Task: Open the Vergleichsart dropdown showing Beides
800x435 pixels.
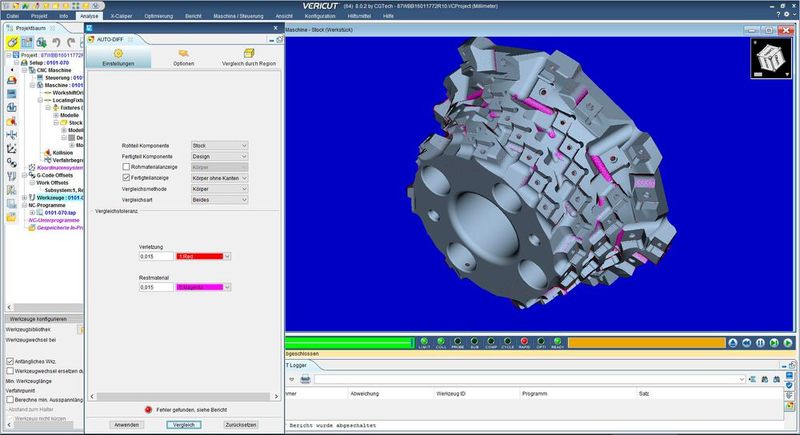Action: tap(219, 199)
